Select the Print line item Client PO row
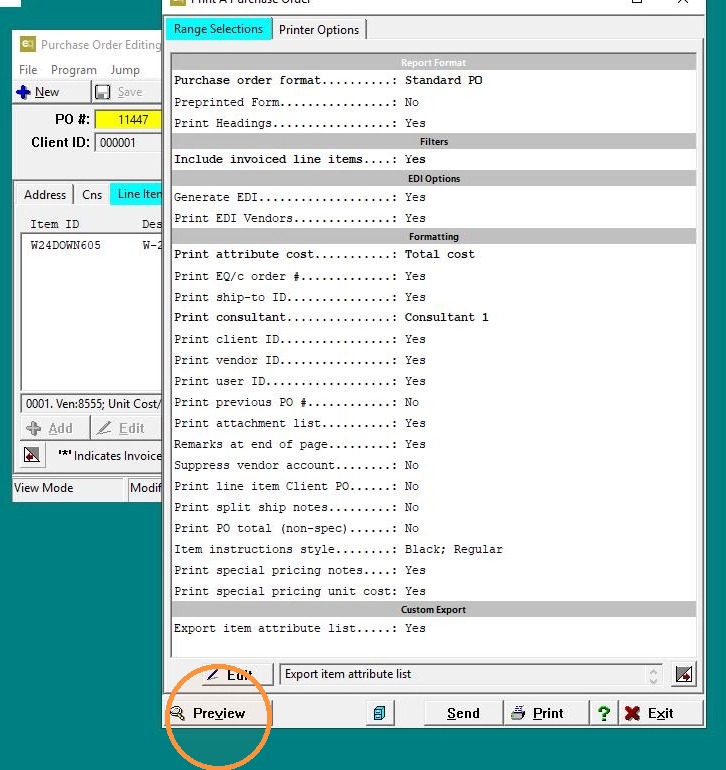 coord(433,486)
